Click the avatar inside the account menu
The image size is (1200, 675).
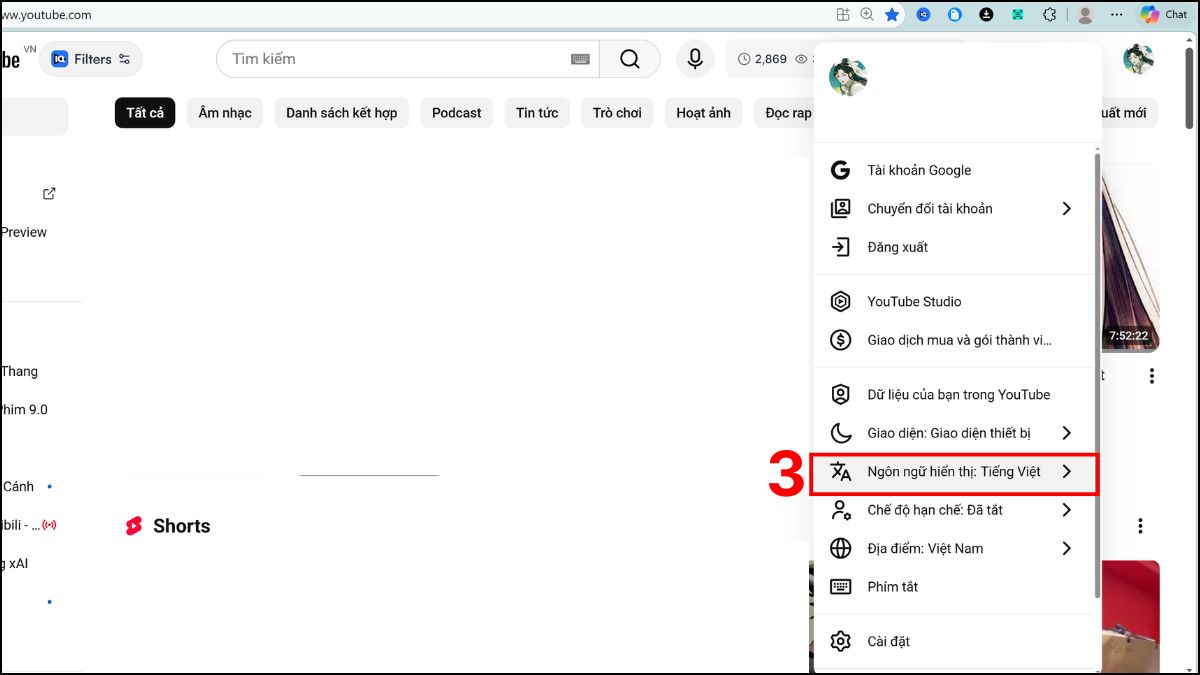click(x=848, y=77)
